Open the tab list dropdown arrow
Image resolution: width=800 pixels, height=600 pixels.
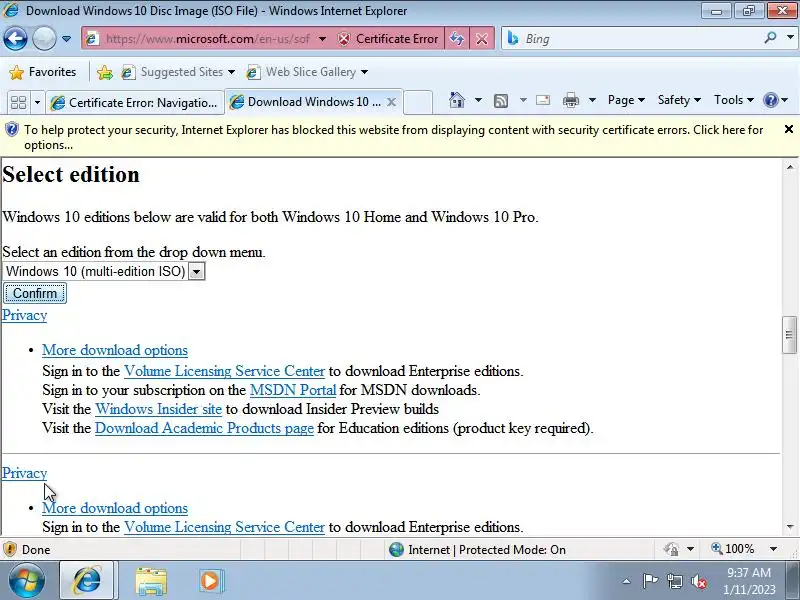(x=37, y=103)
